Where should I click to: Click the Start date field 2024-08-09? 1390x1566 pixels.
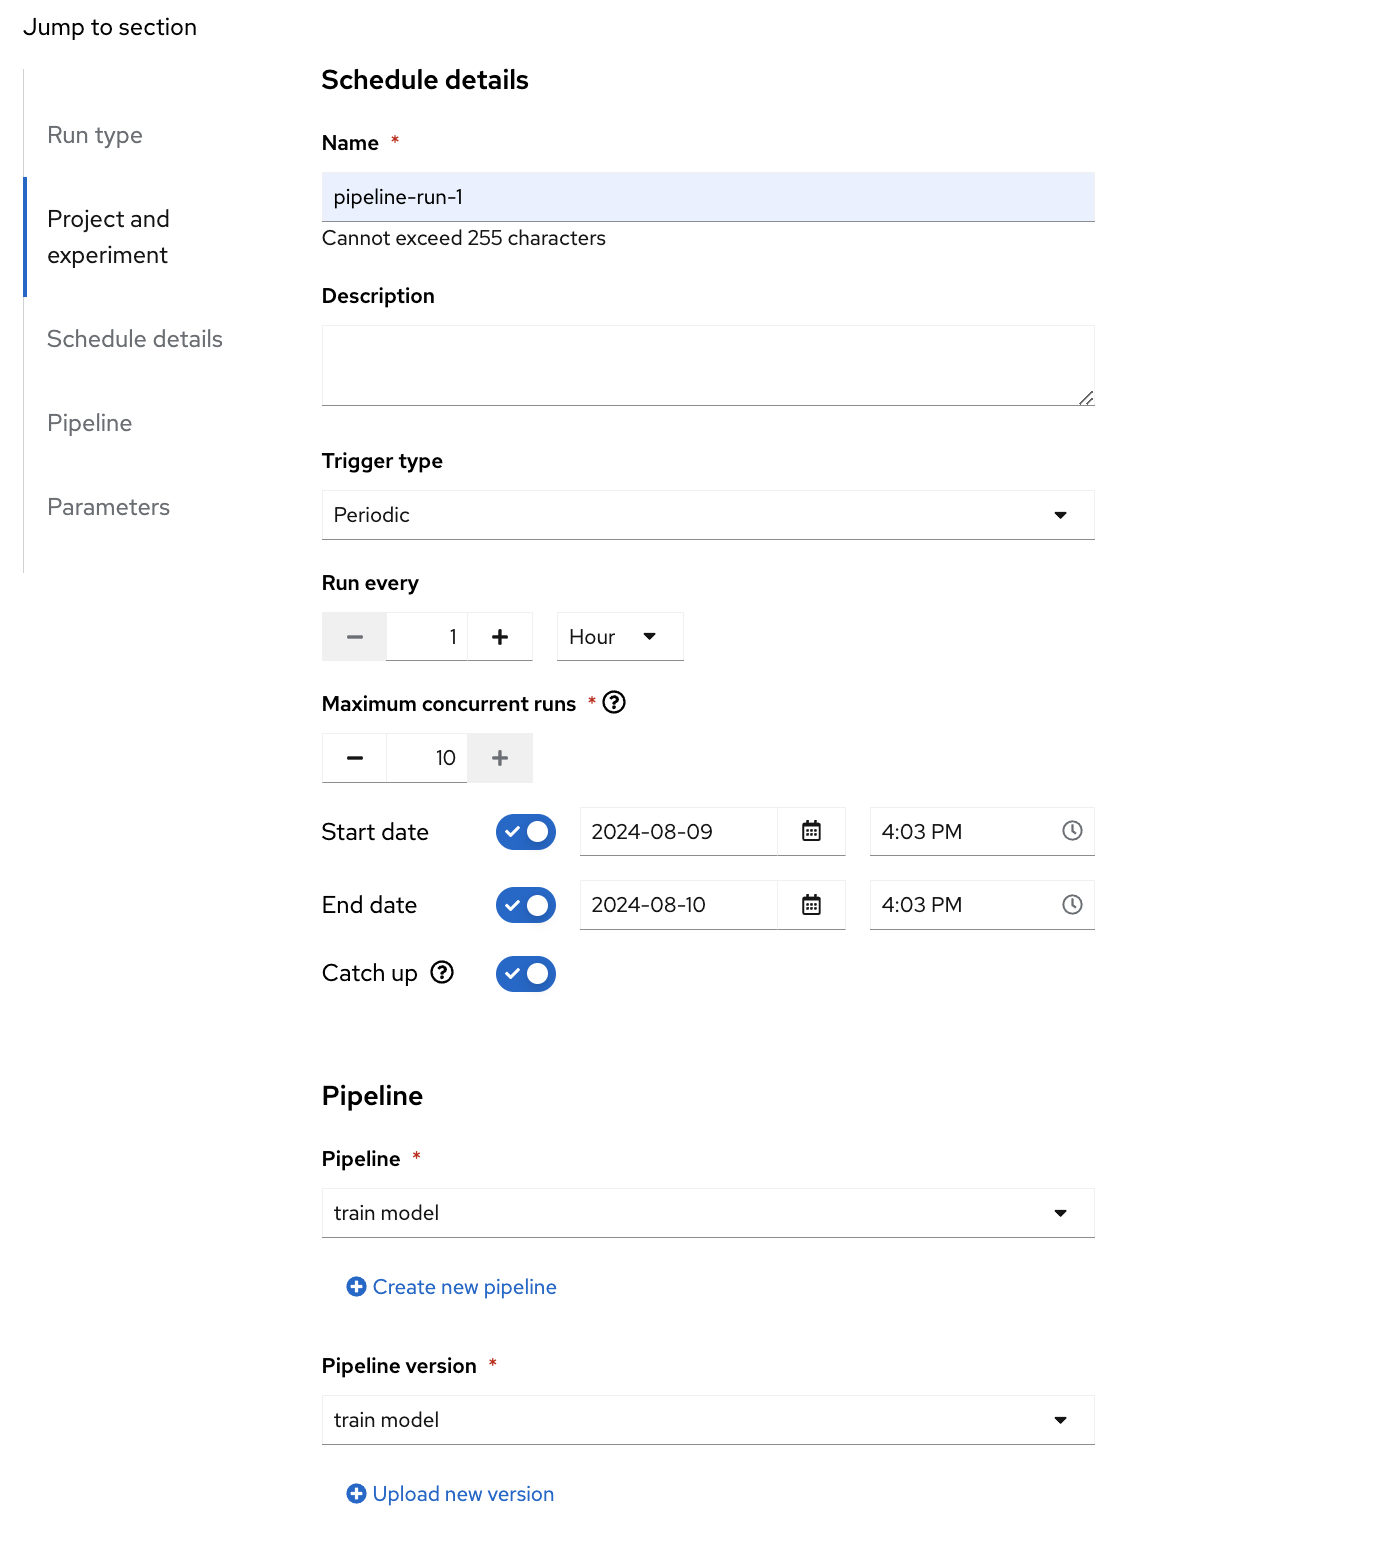point(679,831)
